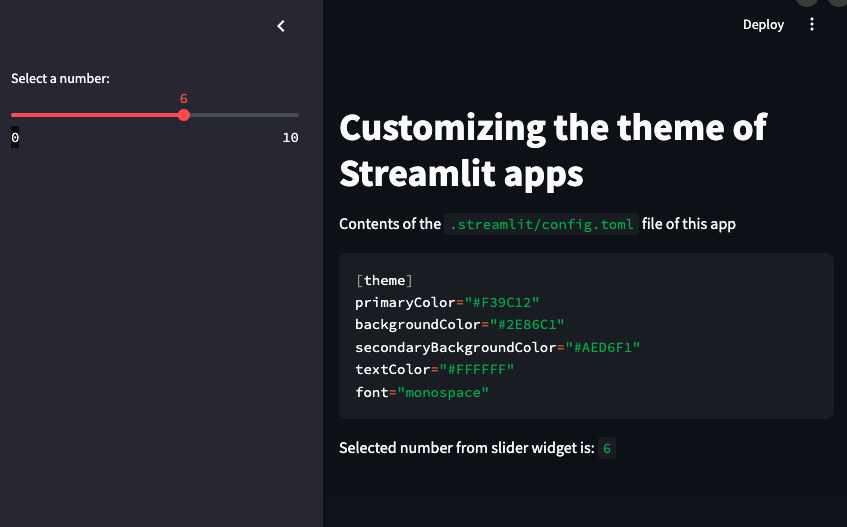Click the font="monospace" code line
The height and width of the screenshot is (527, 847).
pos(422,393)
